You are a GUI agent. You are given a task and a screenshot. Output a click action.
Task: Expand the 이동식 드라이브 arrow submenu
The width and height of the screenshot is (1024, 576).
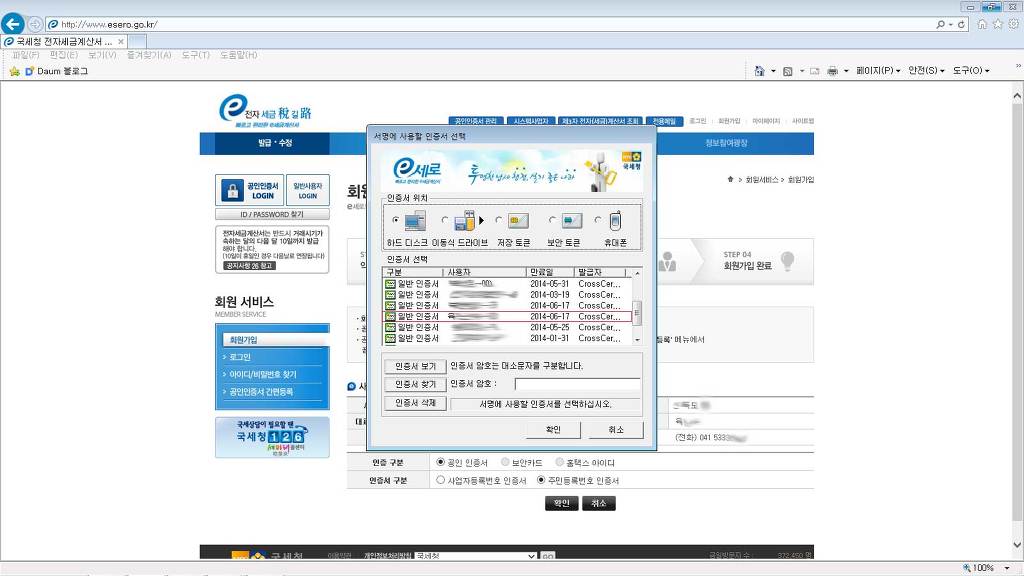[481, 221]
